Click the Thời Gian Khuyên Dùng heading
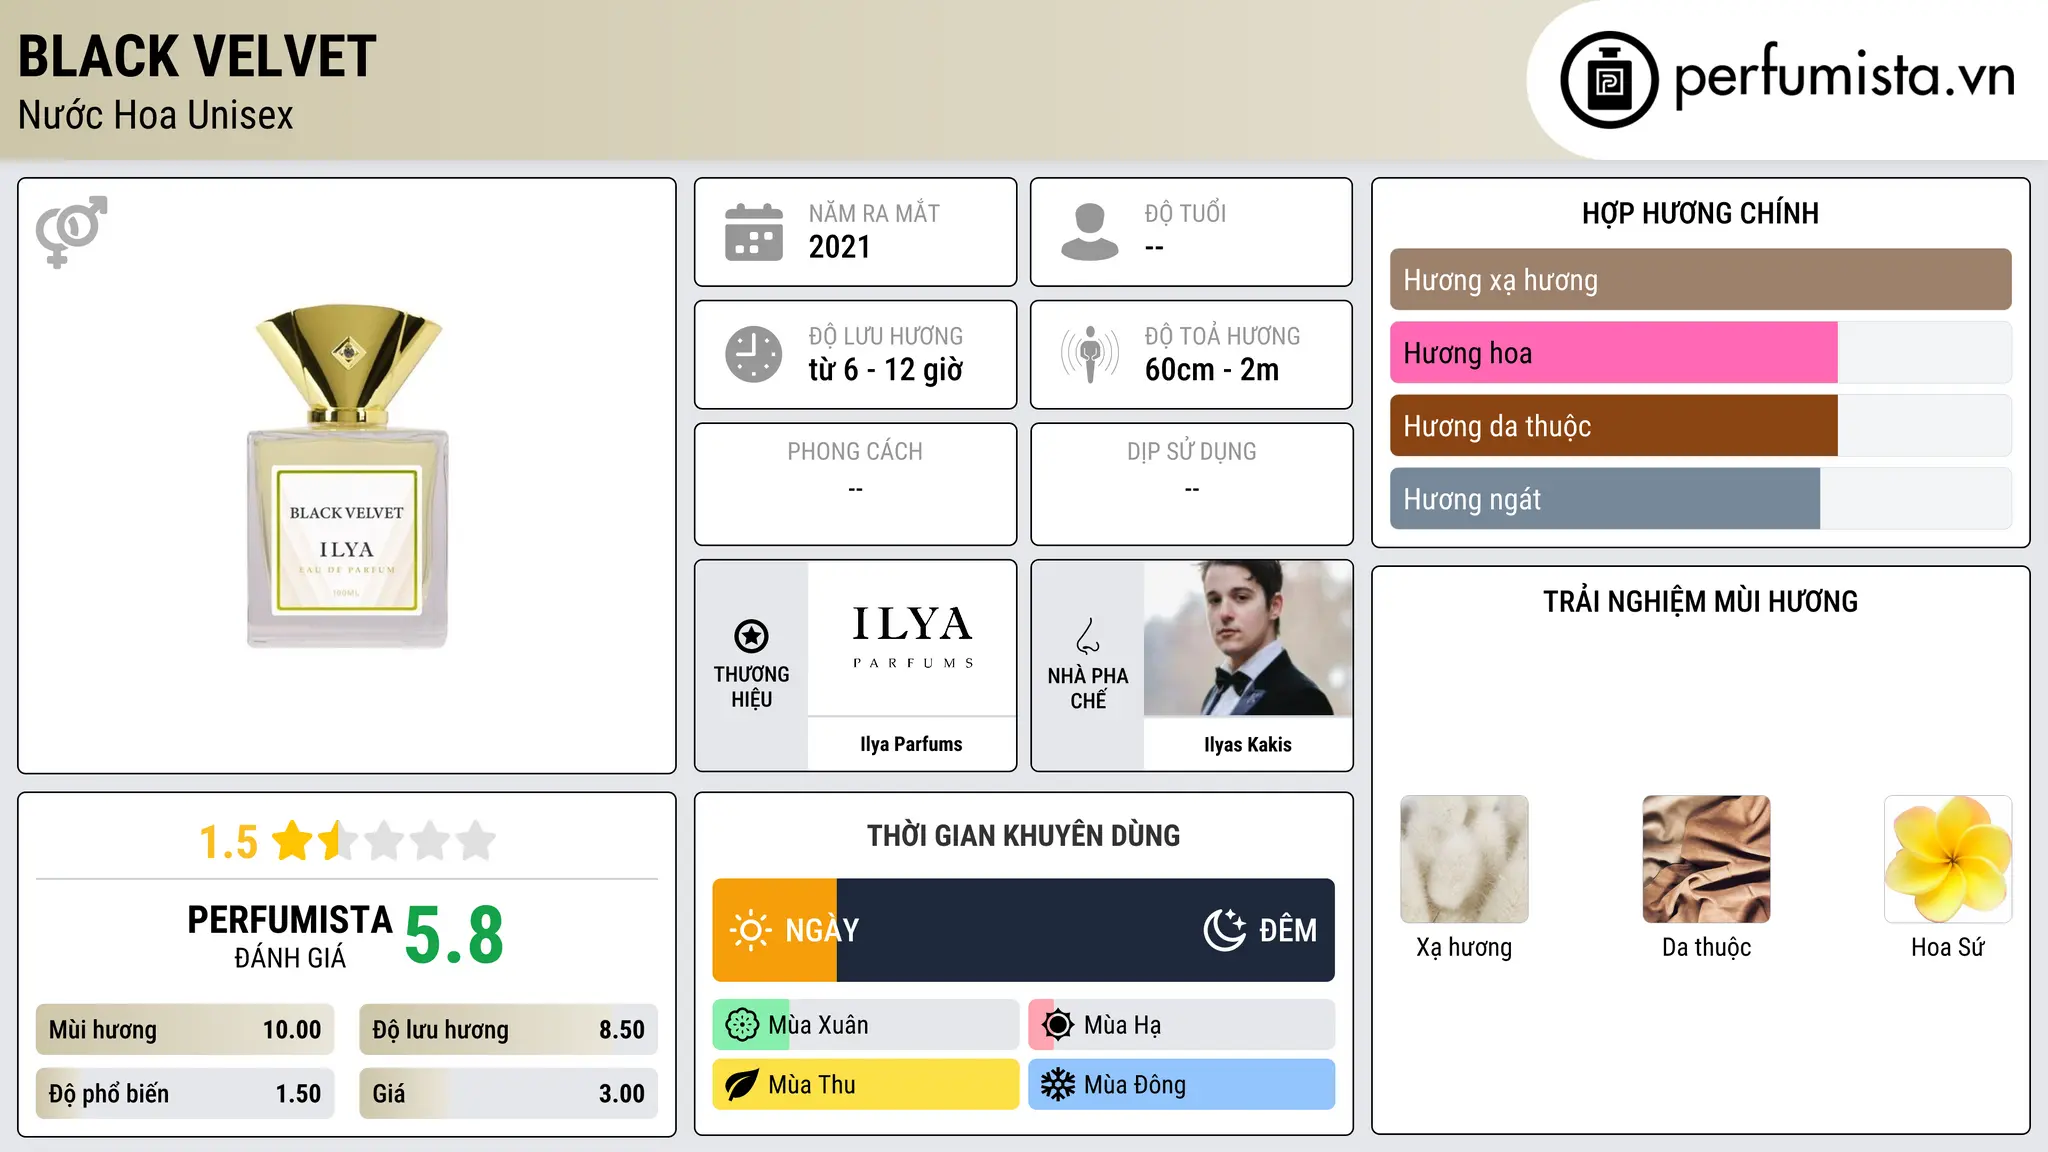 coord(1024,835)
